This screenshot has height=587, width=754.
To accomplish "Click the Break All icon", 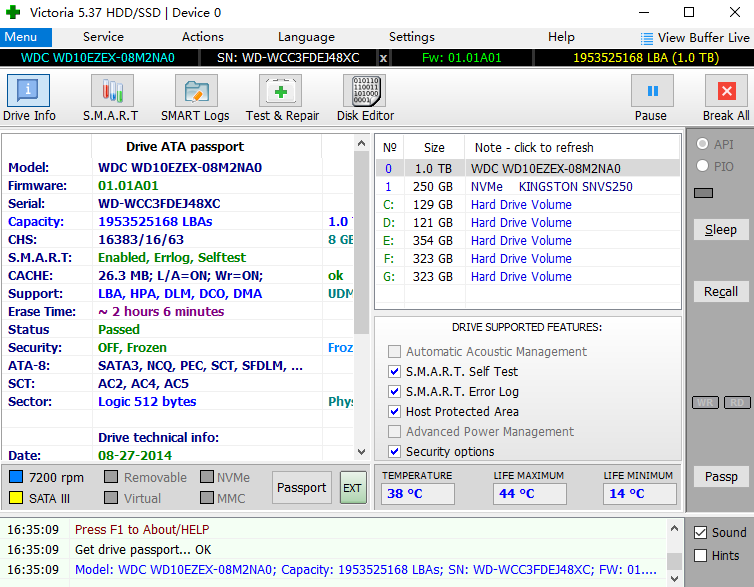I will pyautogui.click(x=725, y=92).
